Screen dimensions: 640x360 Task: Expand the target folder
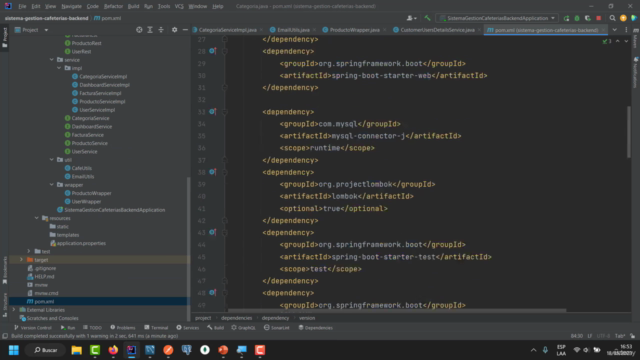[21, 260]
